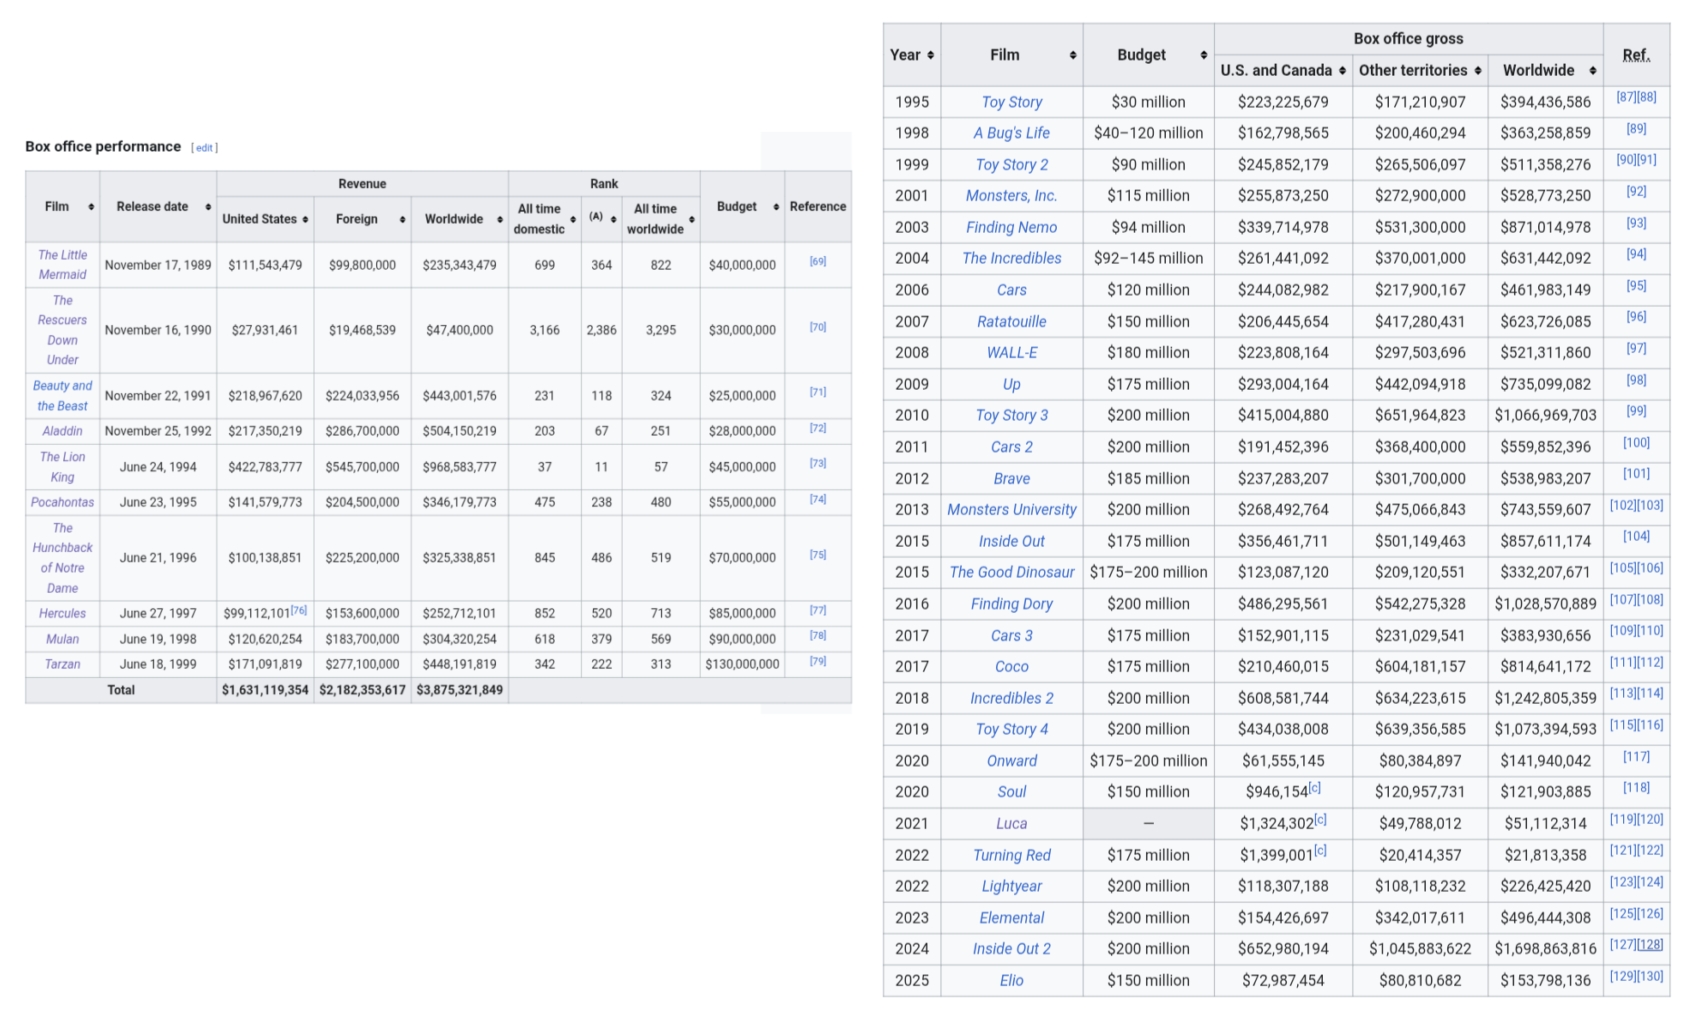Follow the Toy Story 3 link
The width and height of the screenshot is (1691, 1018).
[x=1011, y=415]
